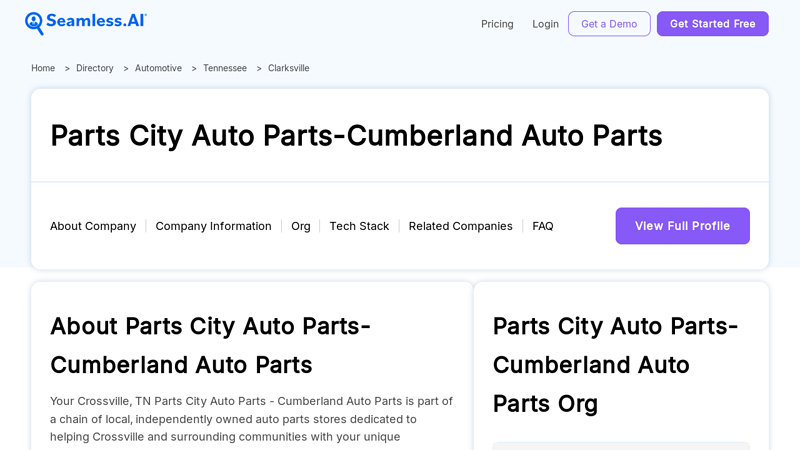Open the Pricing page
The image size is (800, 450).
(x=497, y=24)
